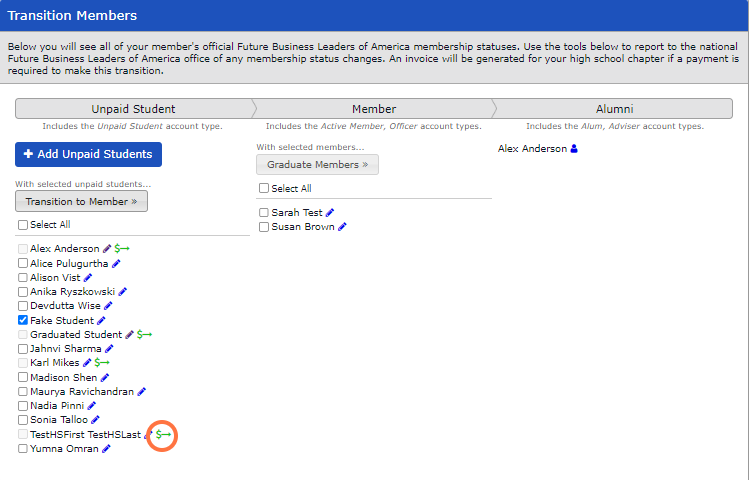Click the pencil icon beside Maurya Ravichandran
The image size is (749, 480).
point(141,392)
